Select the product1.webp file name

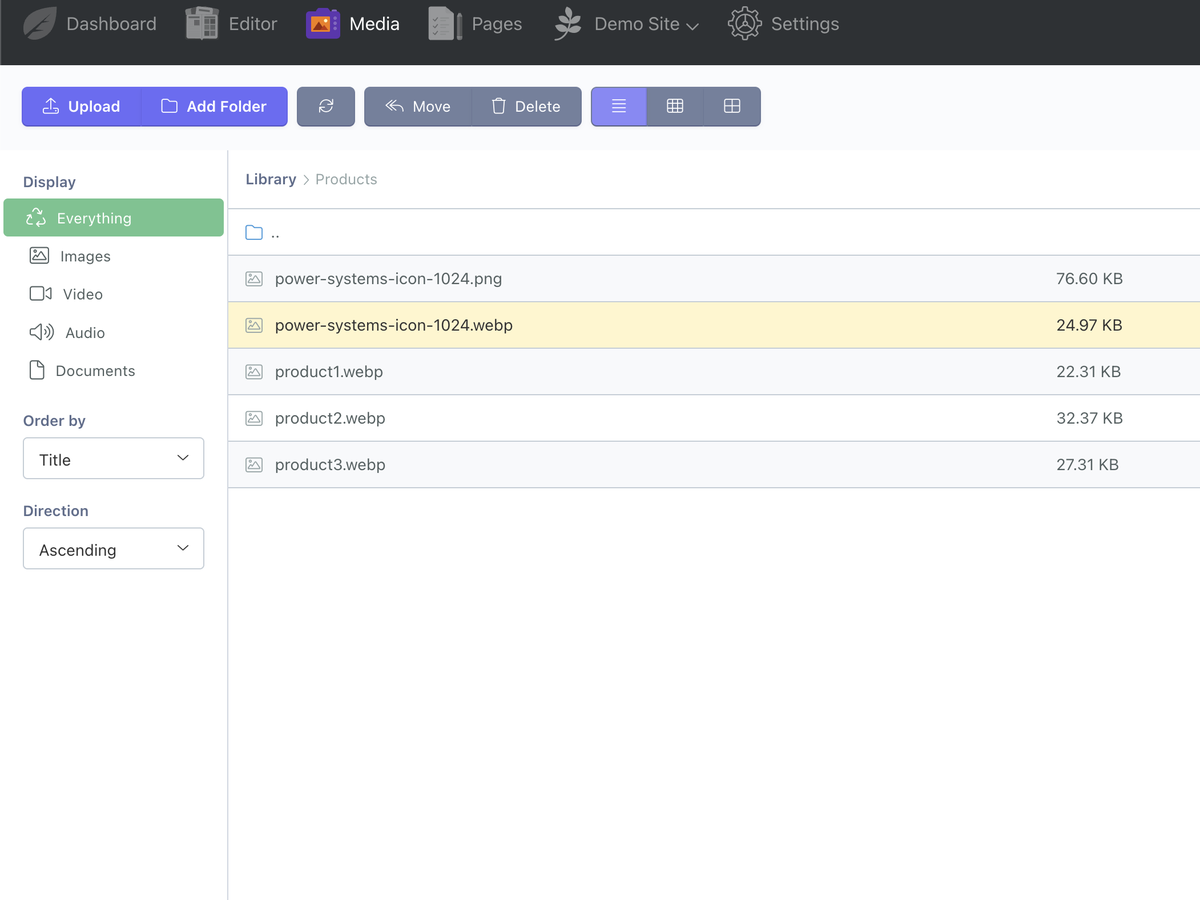[x=329, y=372]
